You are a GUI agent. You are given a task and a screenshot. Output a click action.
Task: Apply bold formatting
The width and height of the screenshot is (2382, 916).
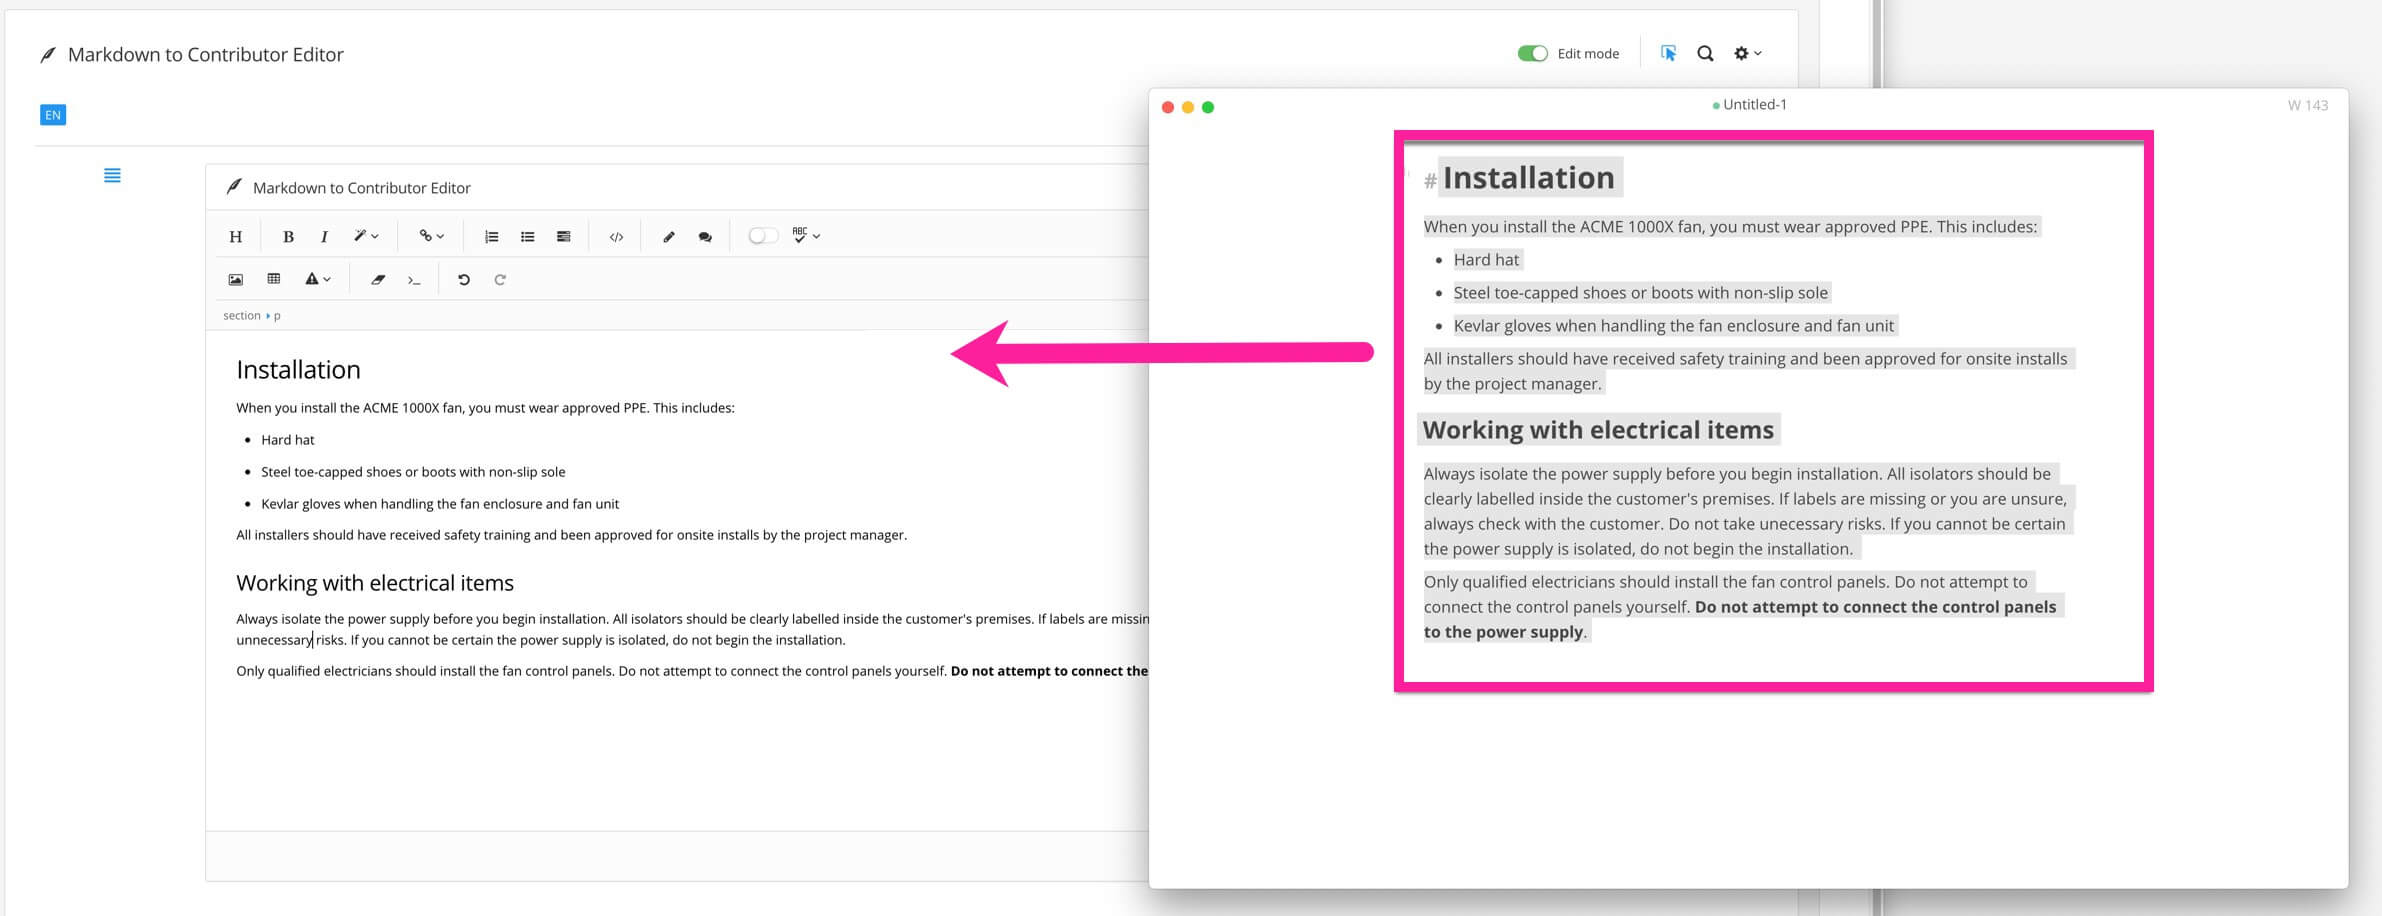click(x=288, y=235)
